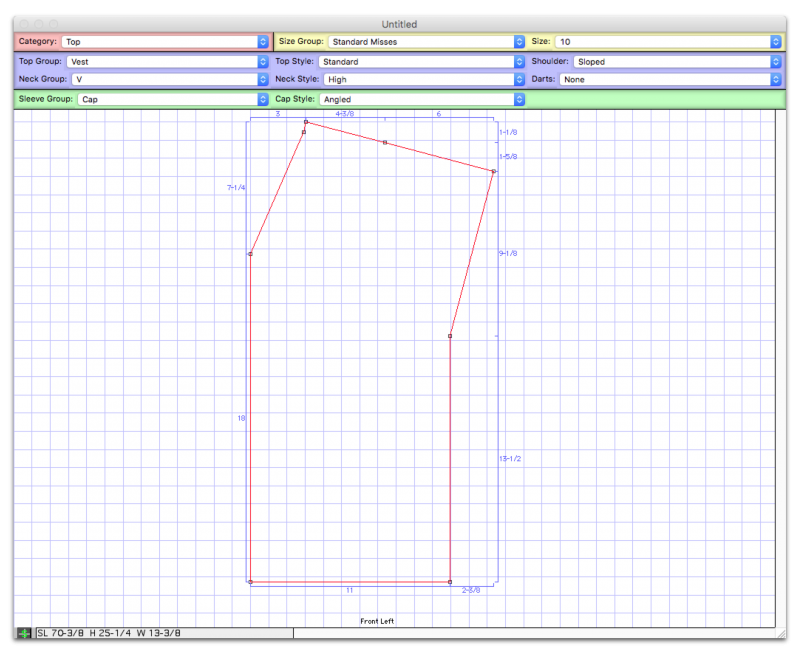Click the green plus icon in status bar
800x654 pixels.
(x=24, y=633)
